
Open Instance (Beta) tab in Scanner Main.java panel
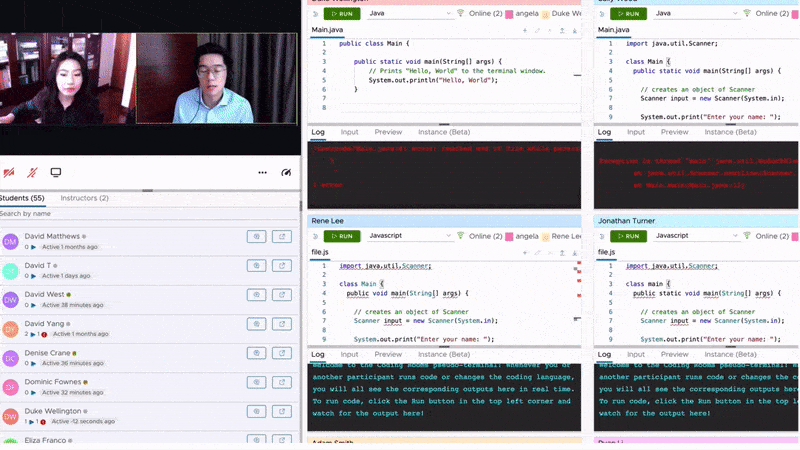click(730, 132)
